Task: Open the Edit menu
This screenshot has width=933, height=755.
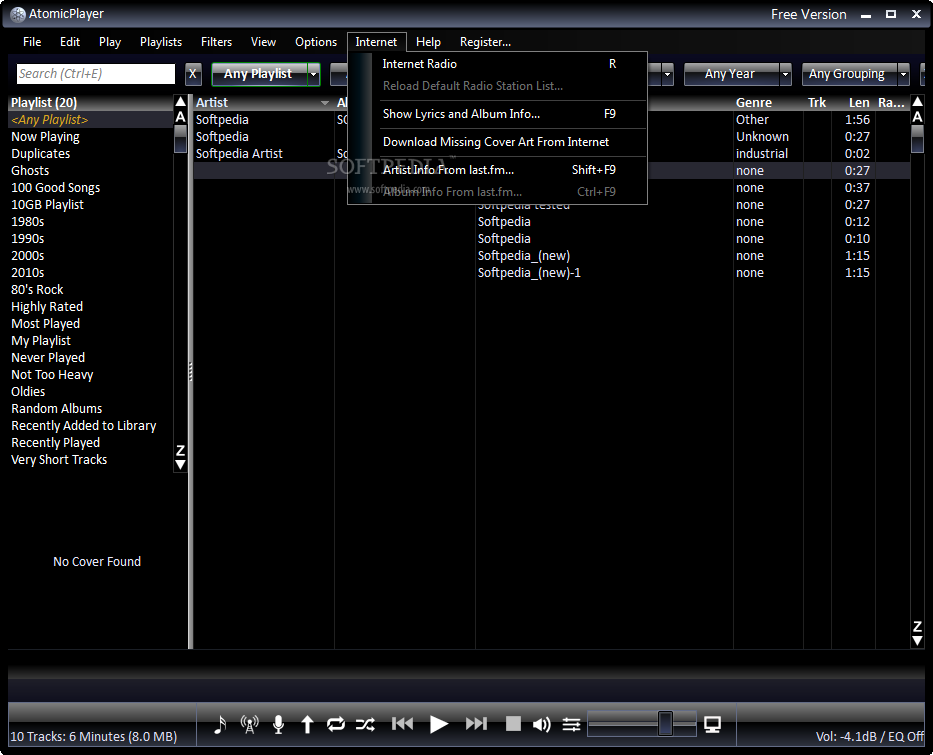Action: point(70,42)
